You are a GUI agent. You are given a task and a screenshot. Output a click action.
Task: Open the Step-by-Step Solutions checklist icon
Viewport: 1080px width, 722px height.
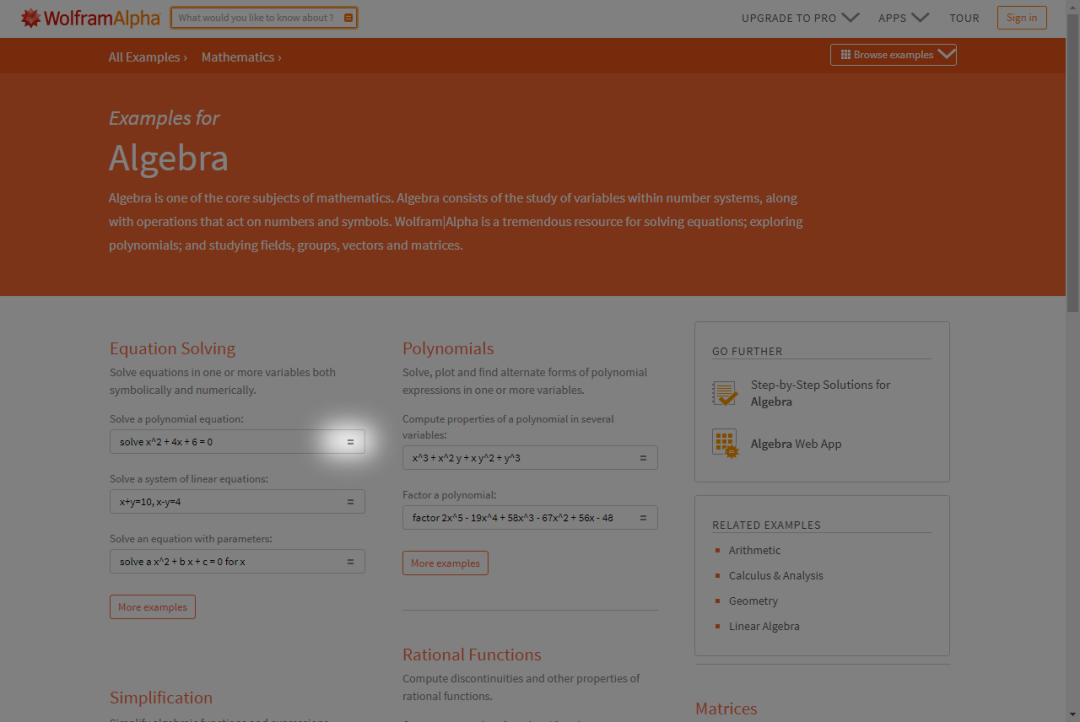tap(725, 393)
